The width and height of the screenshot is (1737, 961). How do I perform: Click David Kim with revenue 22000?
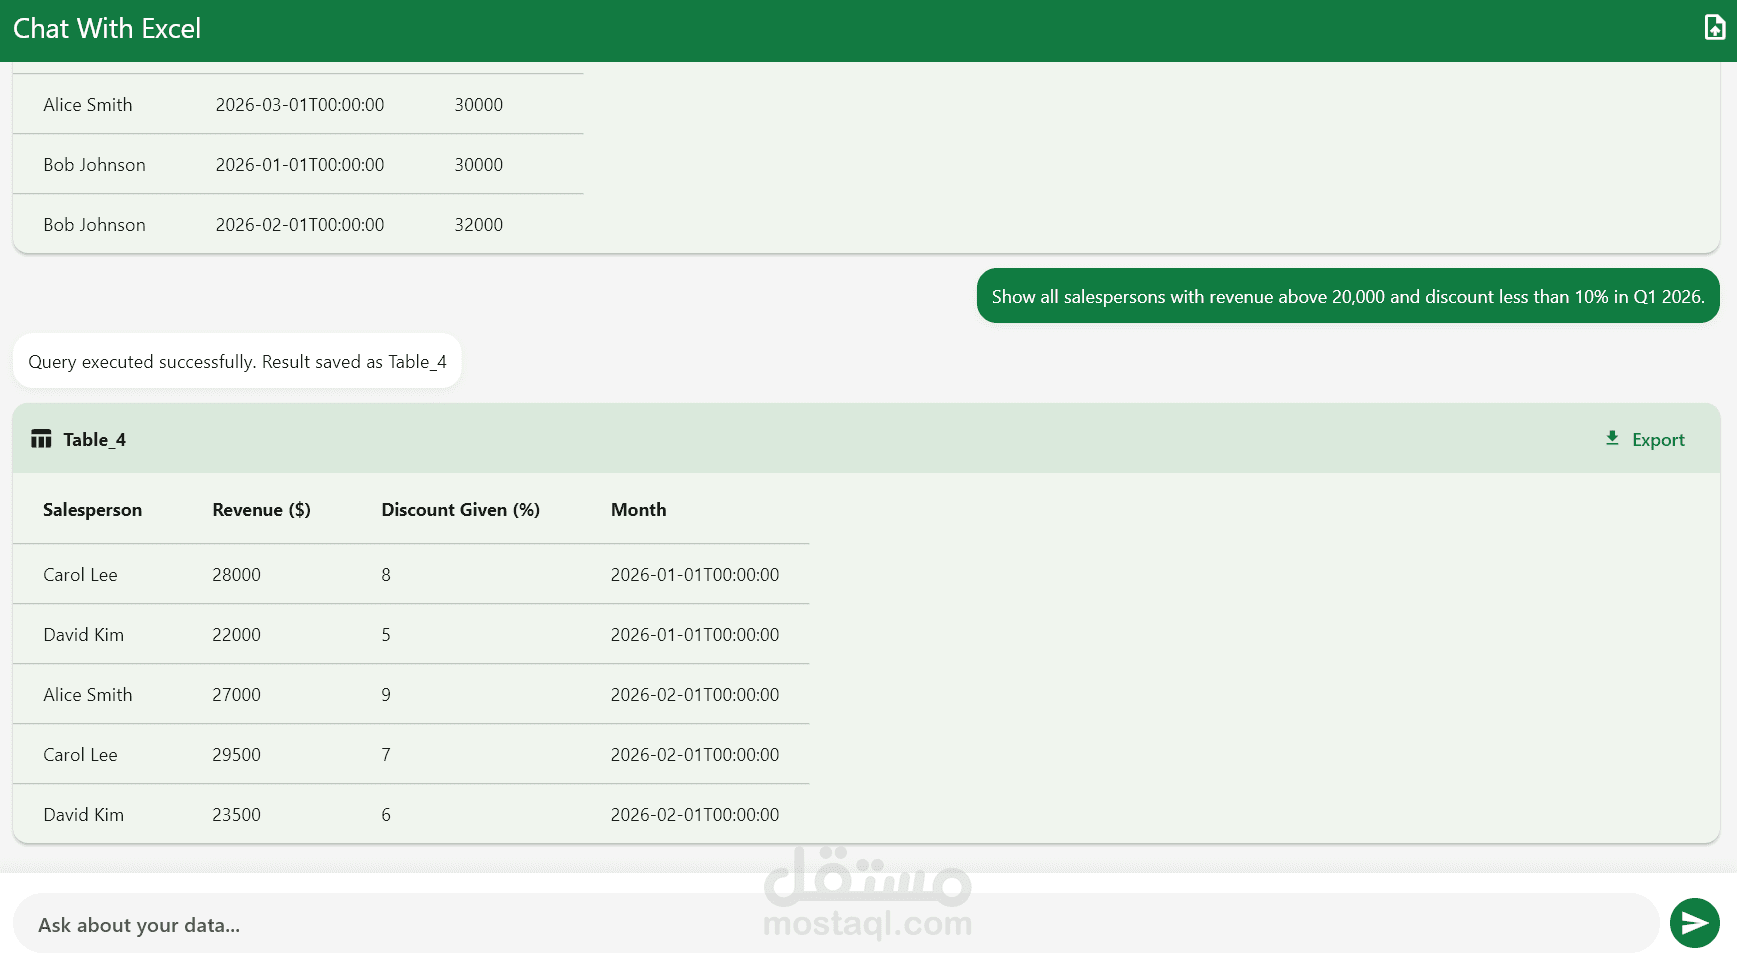click(x=83, y=635)
